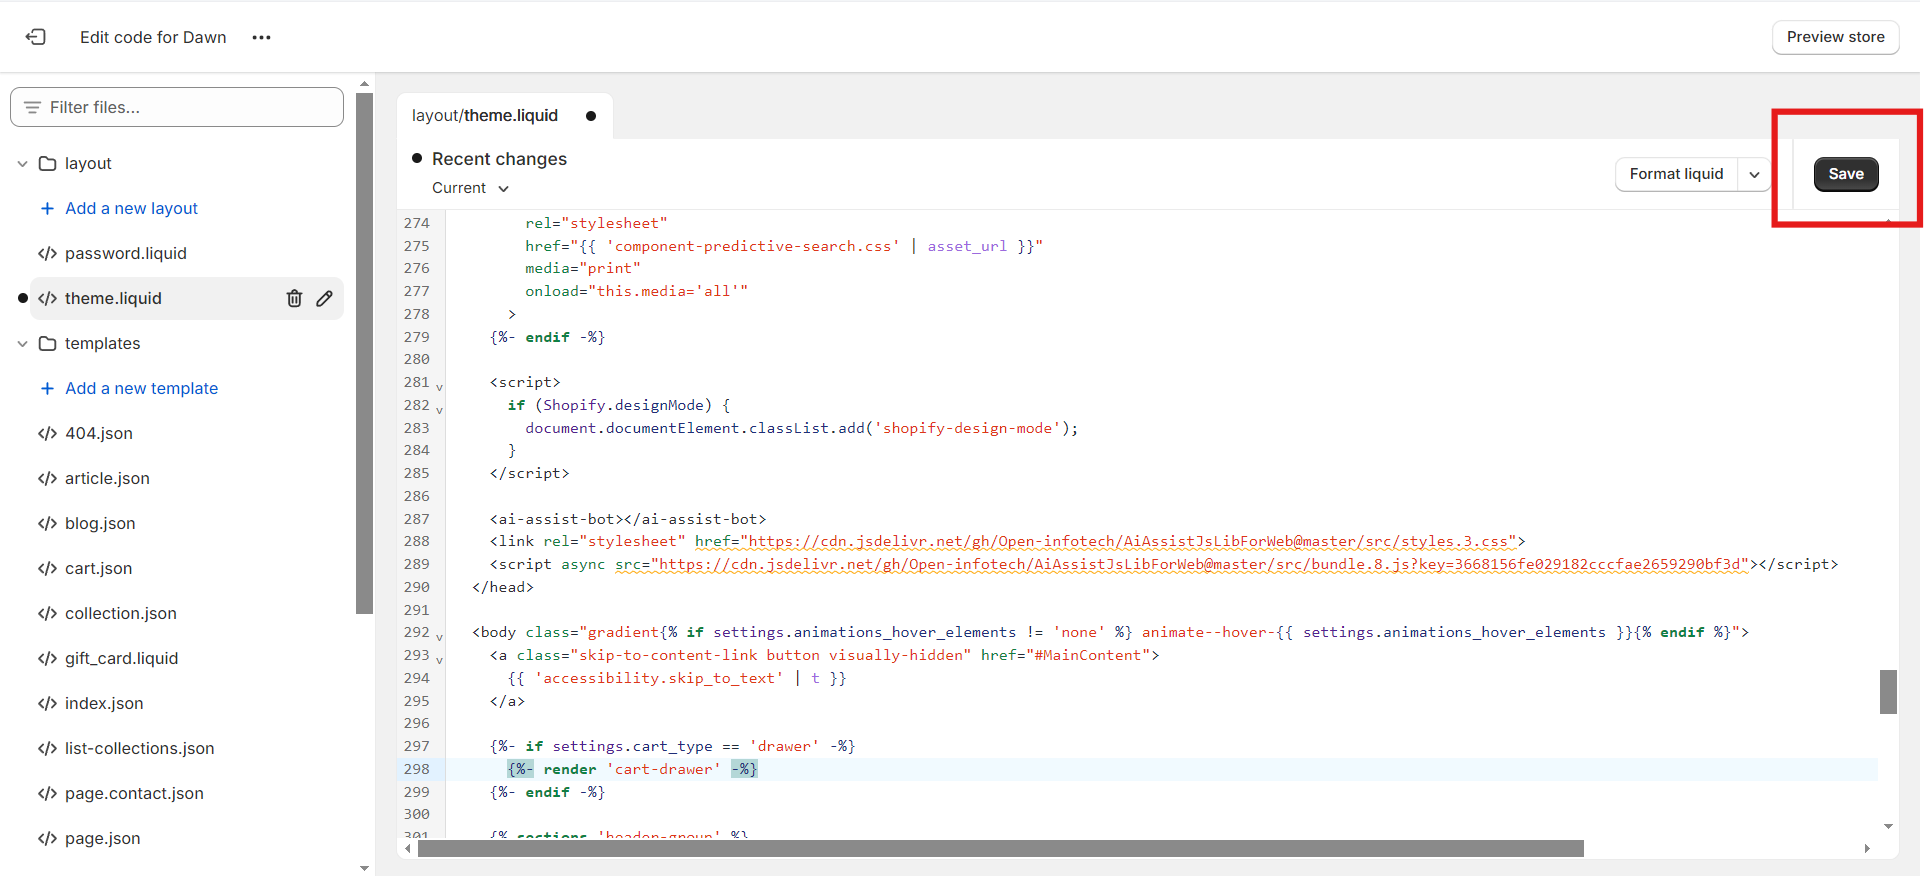This screenshot has height=876, width=1924.
Task: Fold code at line 281 script tag
Action: pyautogui.click(x=439, y=386)
